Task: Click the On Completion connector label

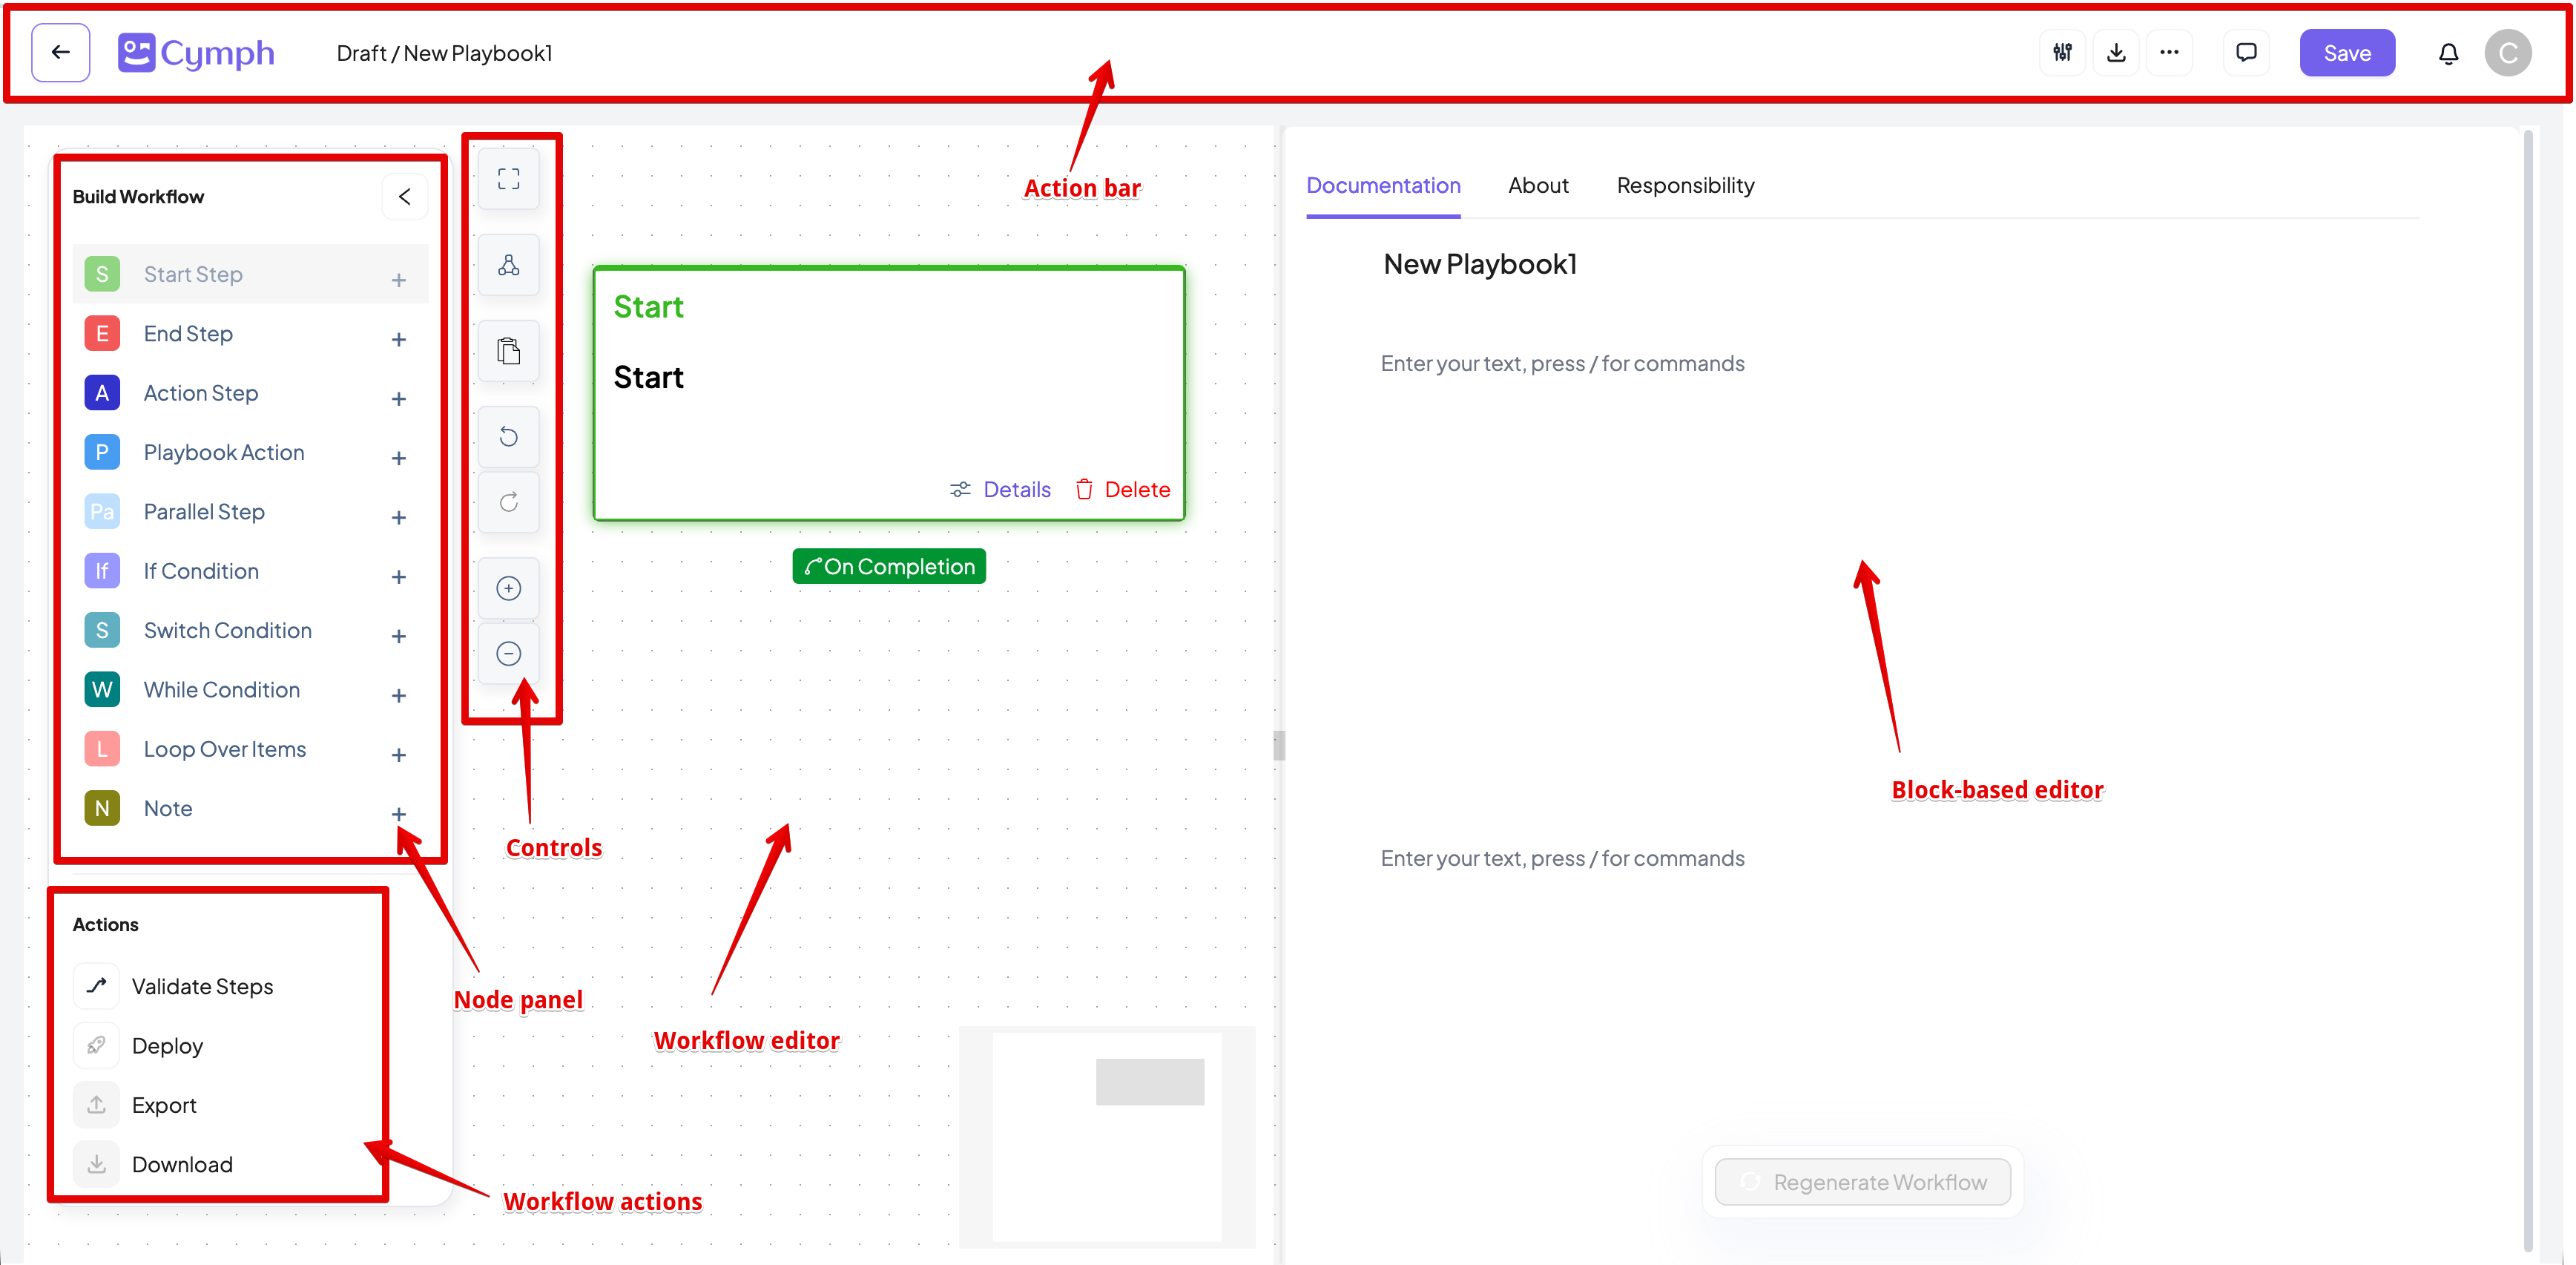Action: (x=888, y=566)
